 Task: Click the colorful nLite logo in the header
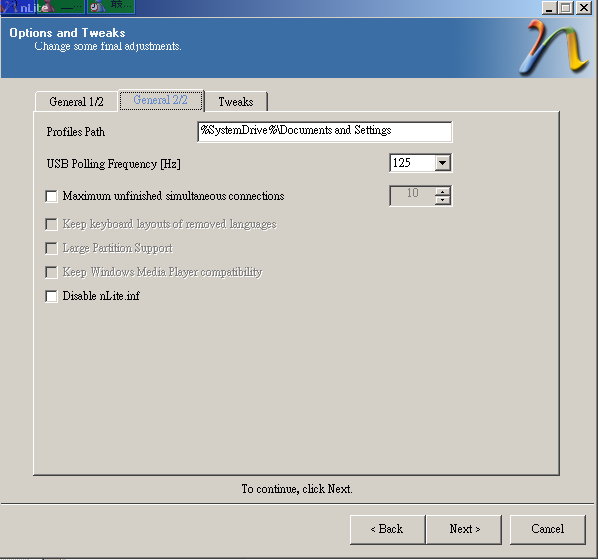(554, 47)
